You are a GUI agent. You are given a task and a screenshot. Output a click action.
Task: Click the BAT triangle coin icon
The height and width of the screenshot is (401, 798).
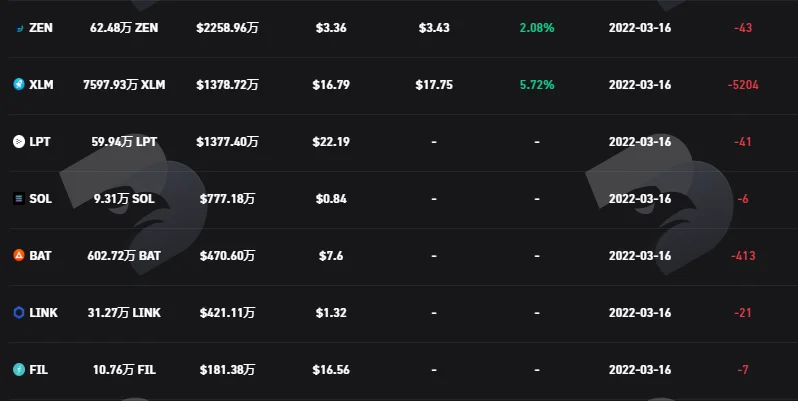[19, 255]
